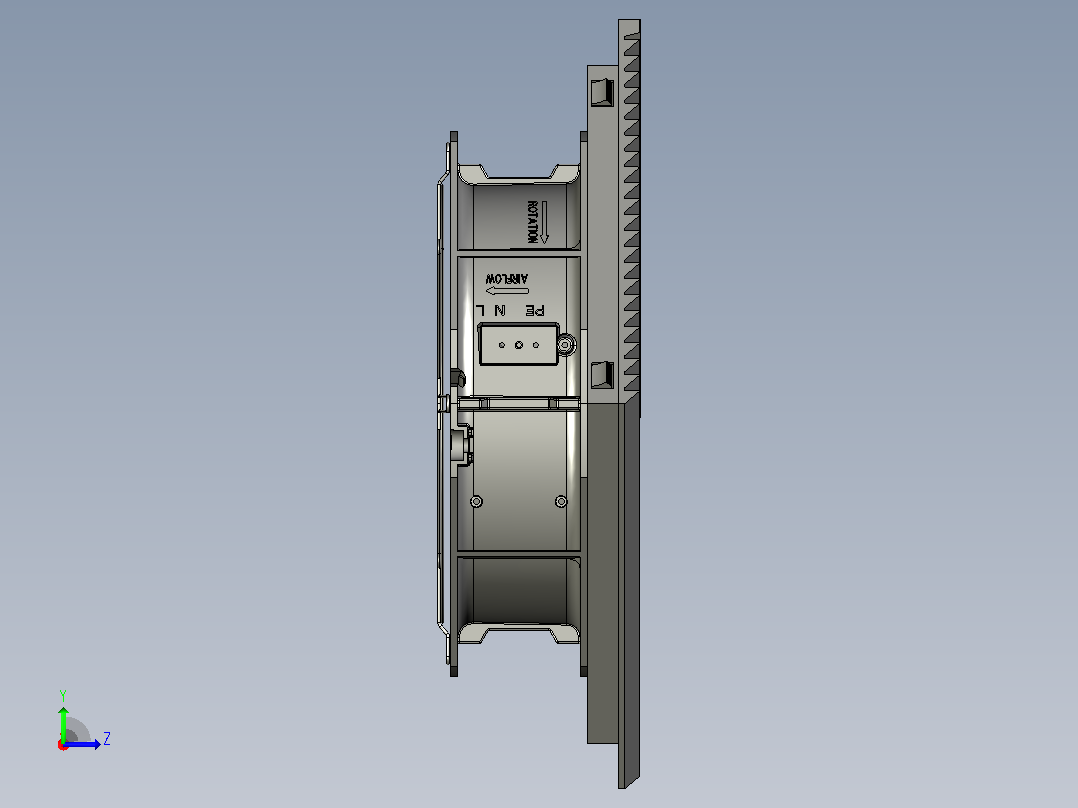Pick the upper mounting clip on filter frame
Screen dimensions: 1078x808
[x=602, y=92]
